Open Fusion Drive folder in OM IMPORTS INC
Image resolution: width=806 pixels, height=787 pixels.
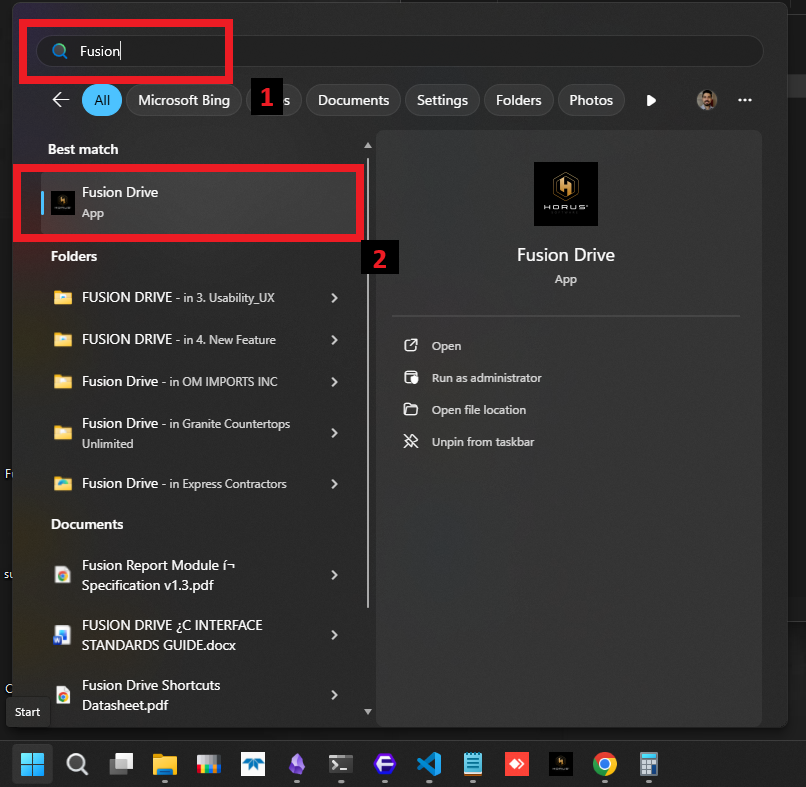click(x=179, y=381)
